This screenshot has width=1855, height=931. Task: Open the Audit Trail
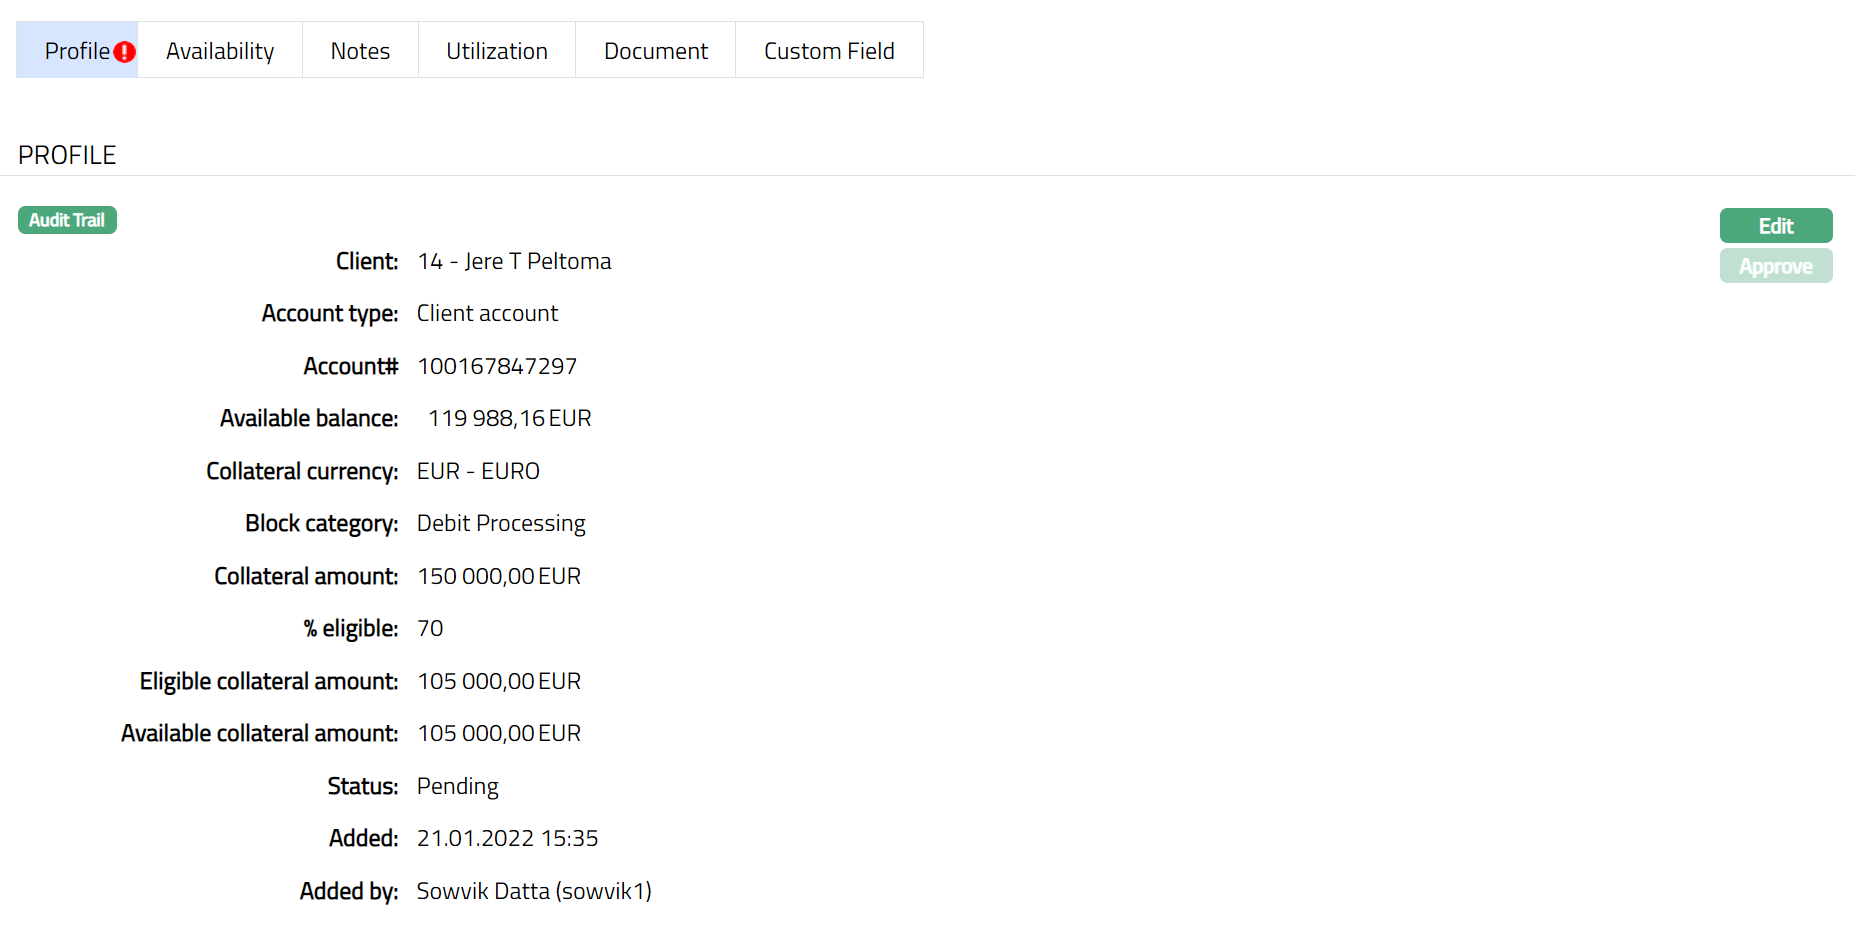pyautogui.click(x=67, y=220)
